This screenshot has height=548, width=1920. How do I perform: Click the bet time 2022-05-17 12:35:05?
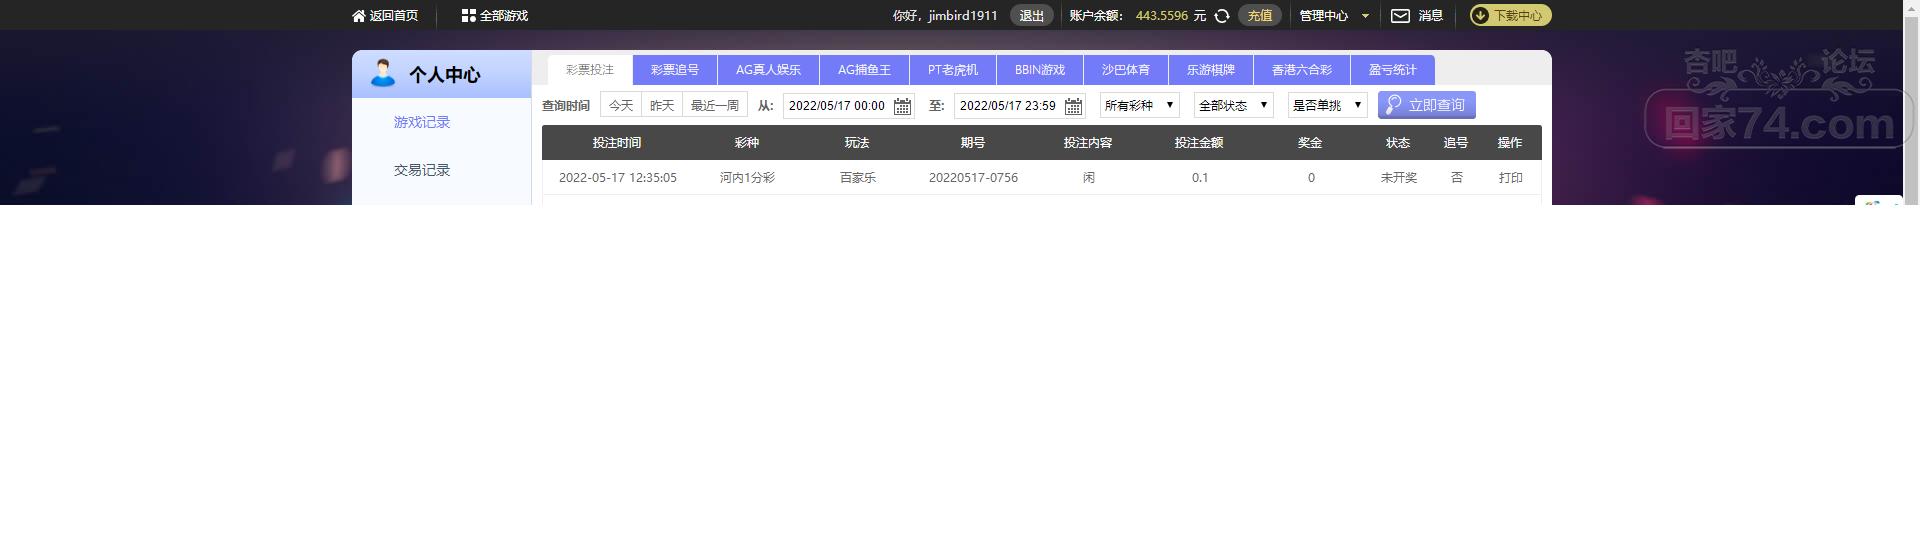(x=618, y=178)
